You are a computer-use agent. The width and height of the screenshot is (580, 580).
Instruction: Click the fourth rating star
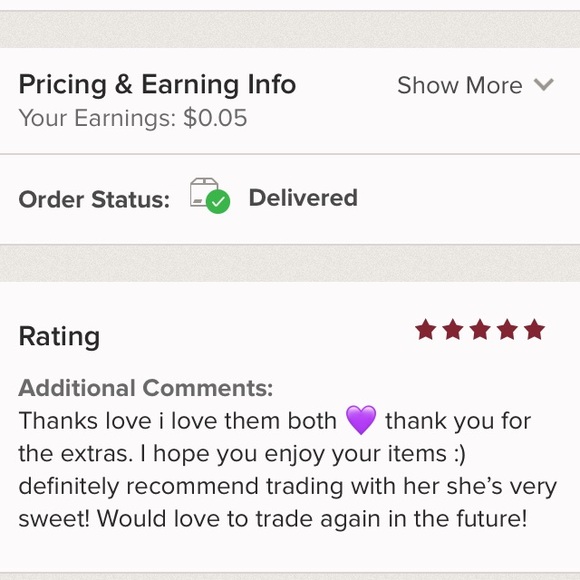(x=508, y=329)
